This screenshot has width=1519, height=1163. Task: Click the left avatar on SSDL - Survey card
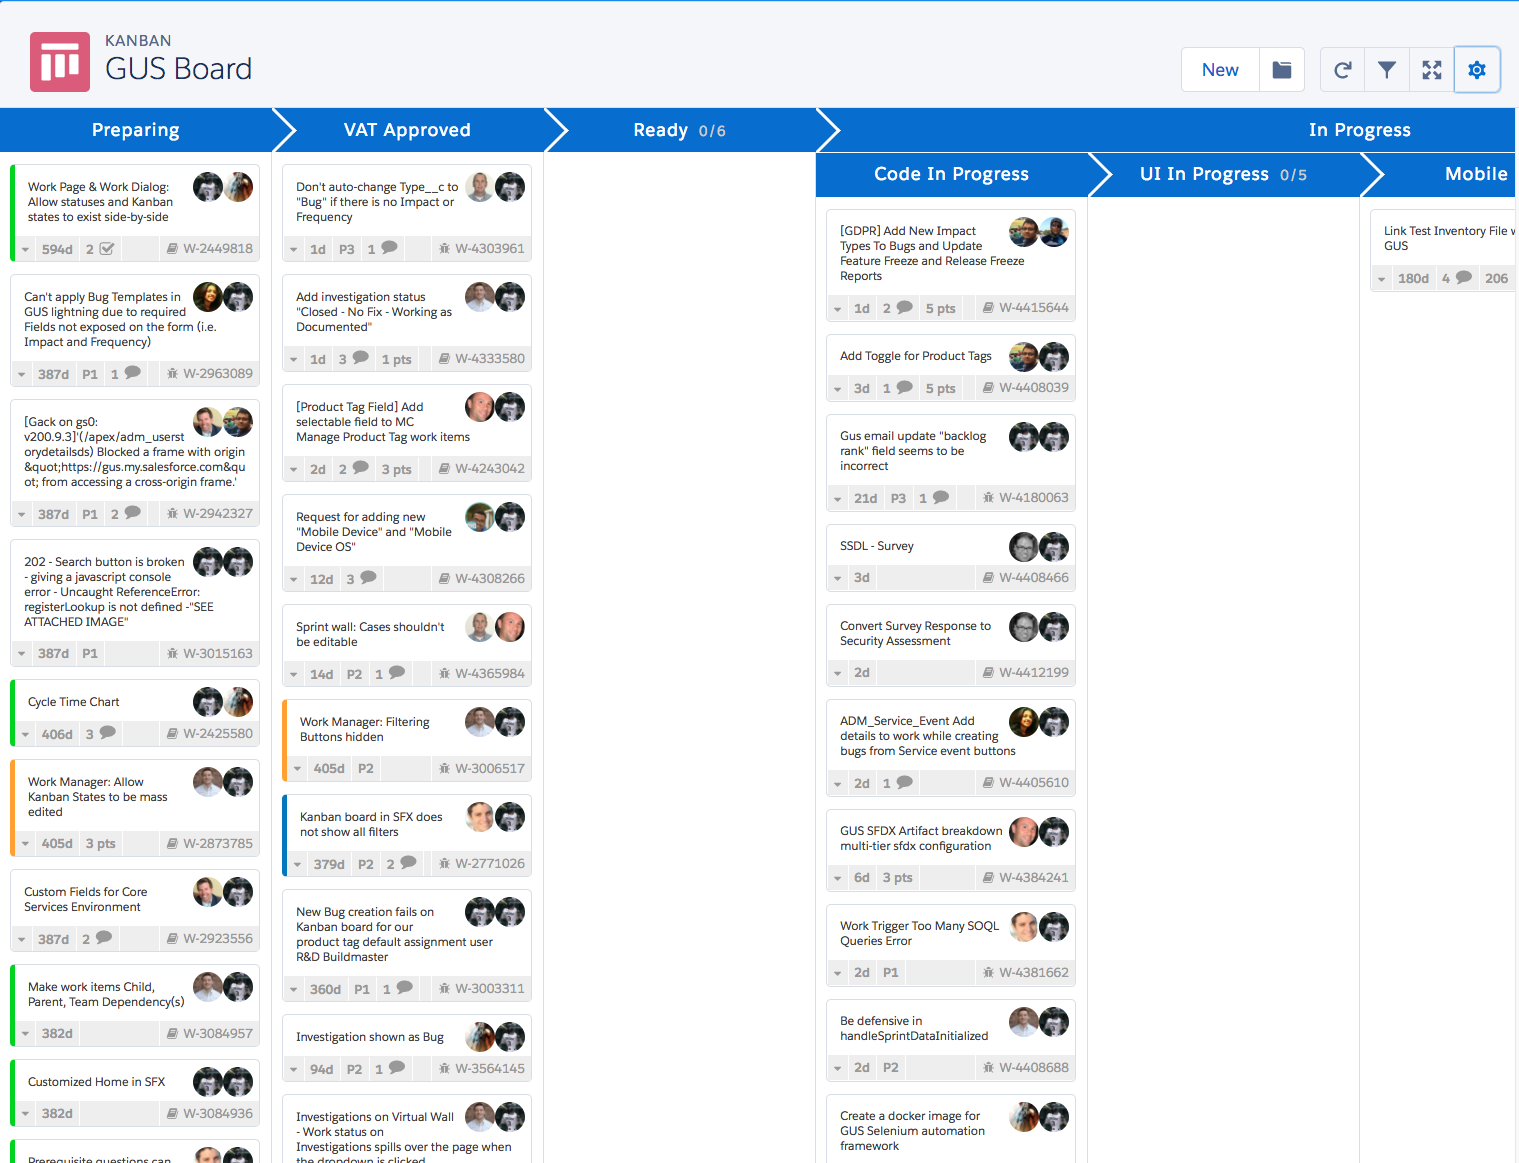pyautogui.click(x=1023, y=547)
